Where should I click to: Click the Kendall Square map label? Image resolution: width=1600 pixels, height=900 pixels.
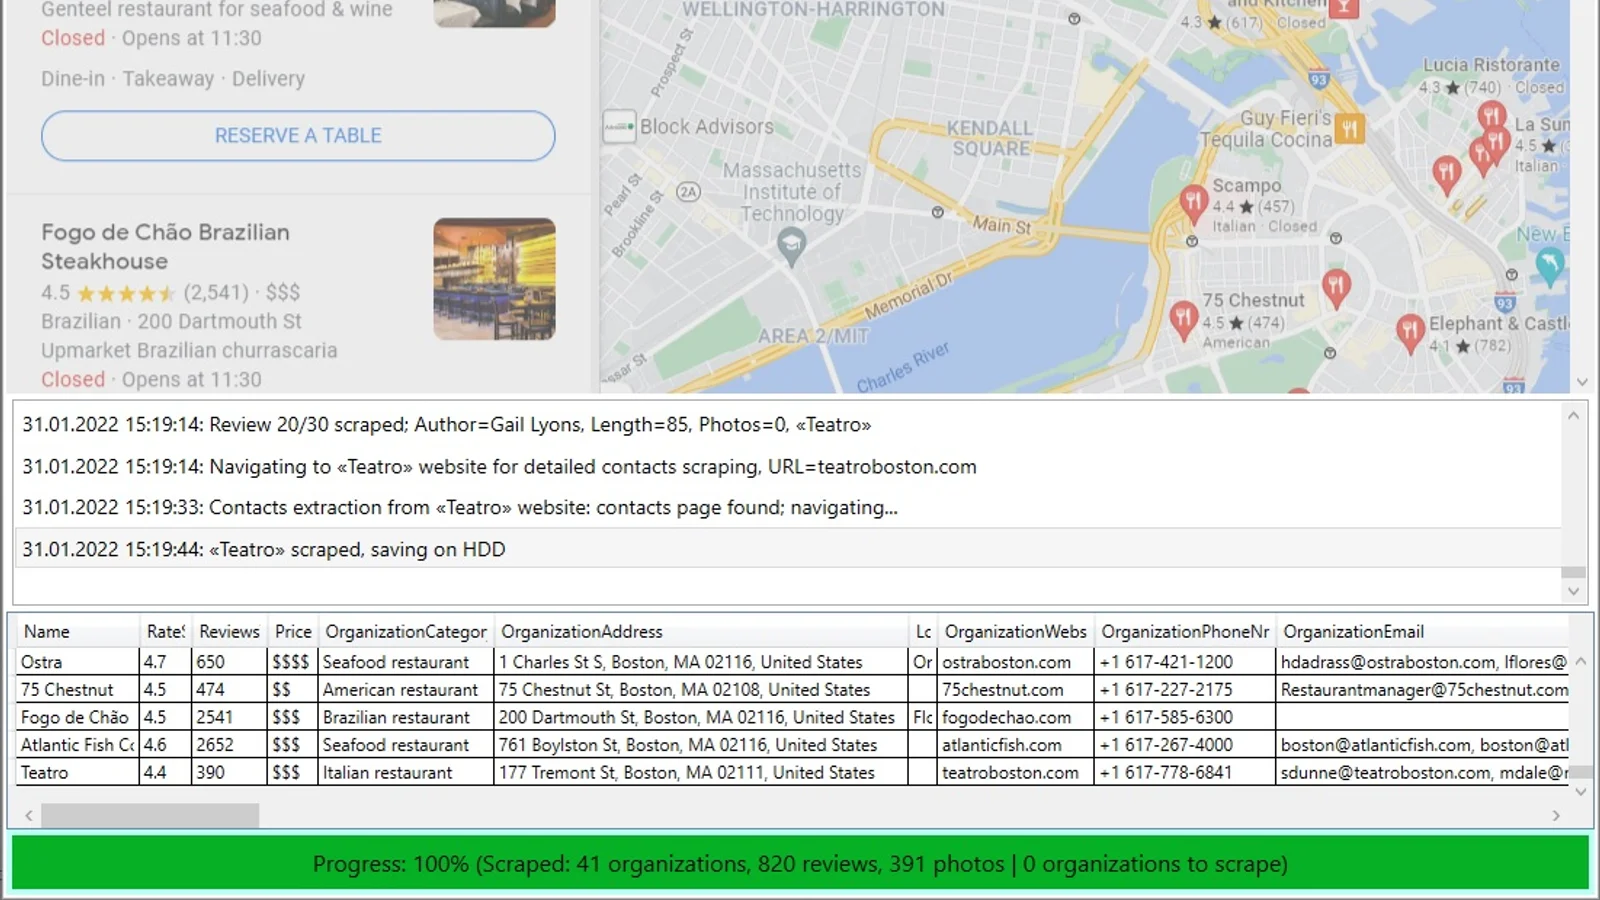click(990, 138)
